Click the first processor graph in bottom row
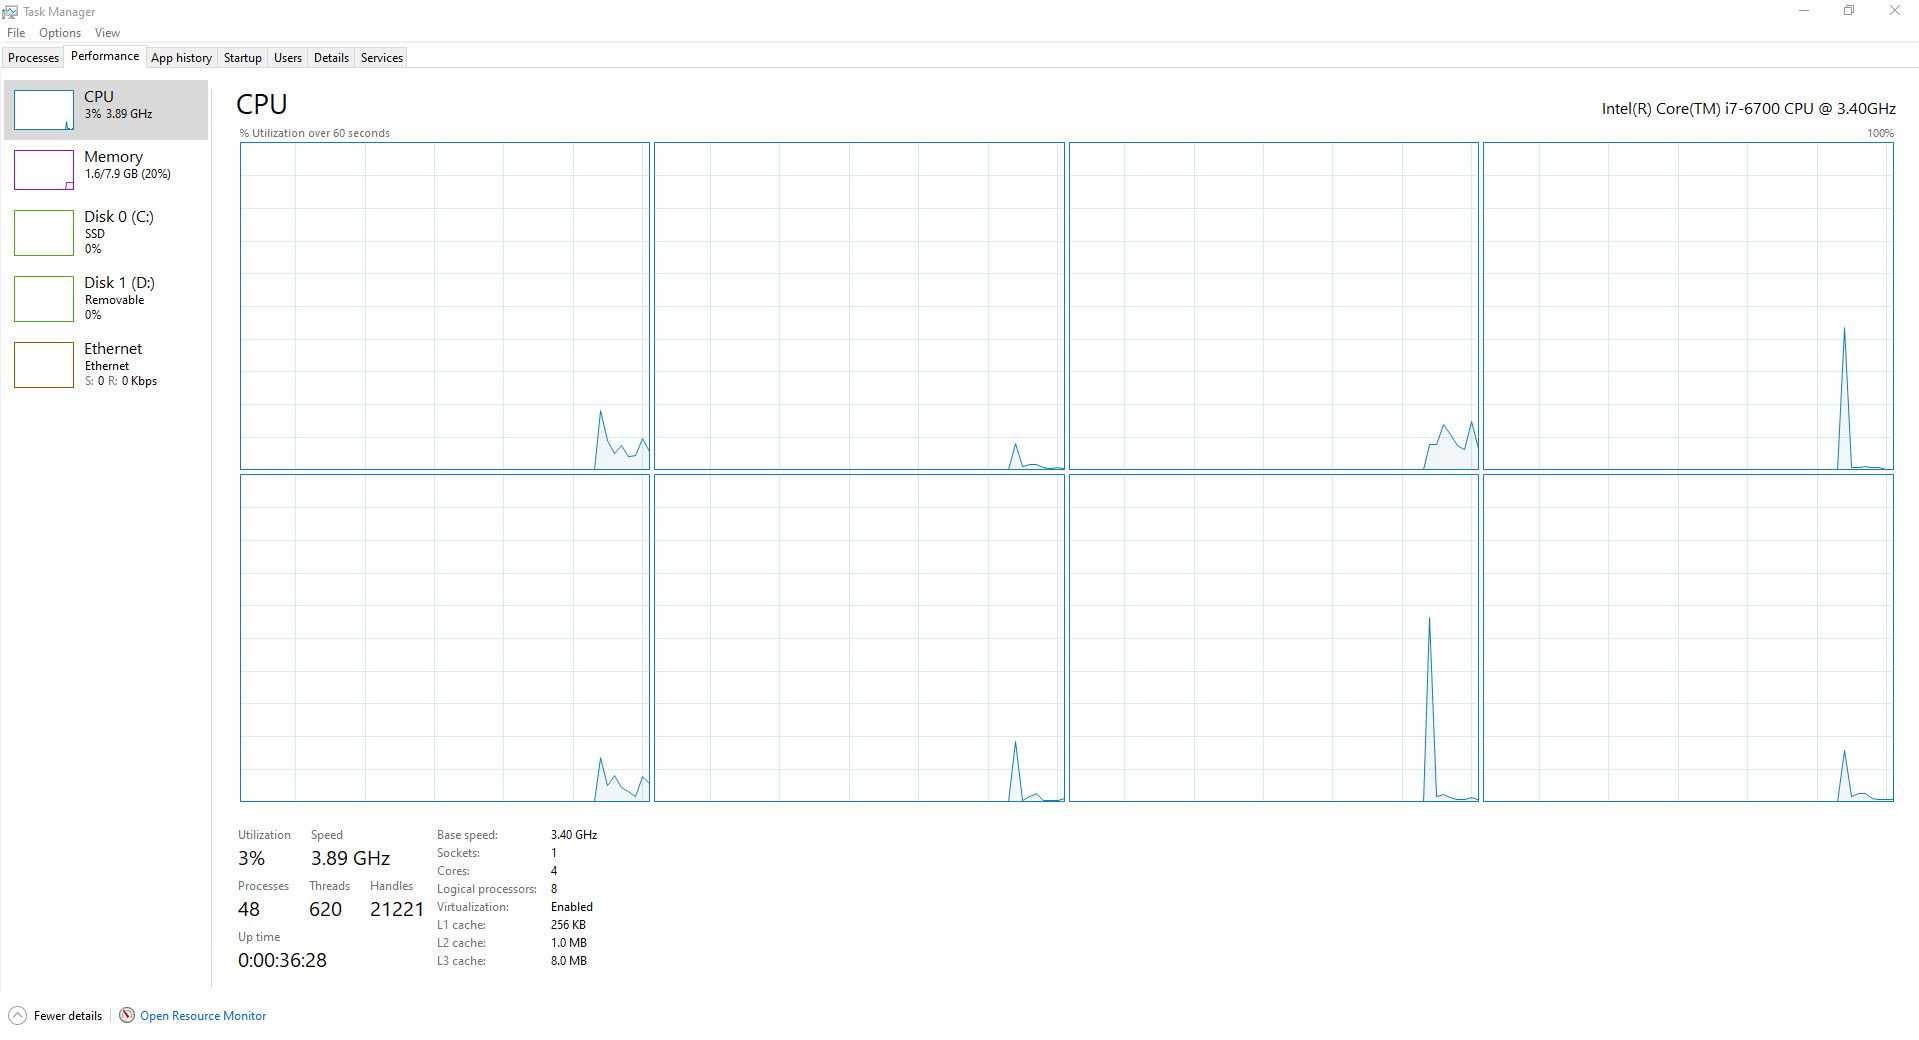1919x1040 pixels. [x=445, y=638]
